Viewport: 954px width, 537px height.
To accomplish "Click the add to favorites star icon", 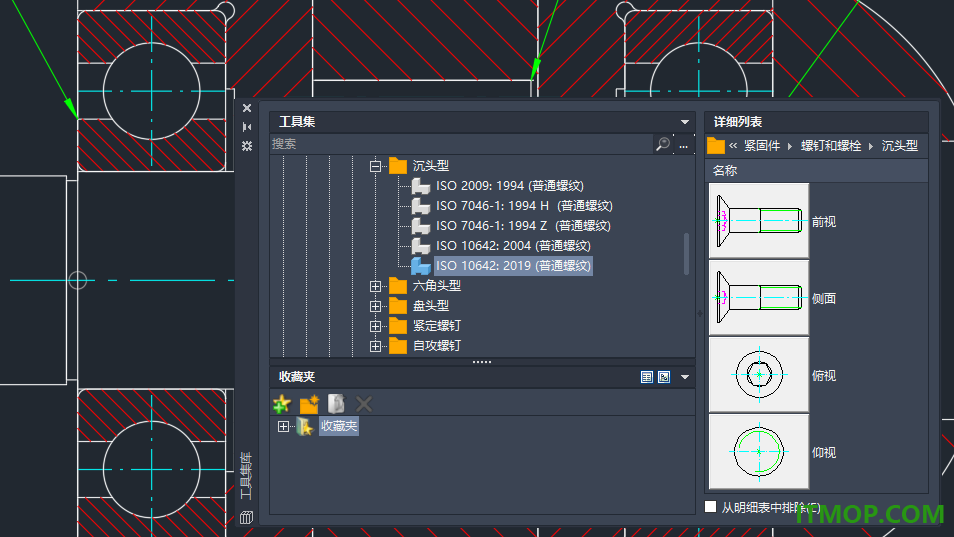I will pyautogui.click(x=282, y=404).
